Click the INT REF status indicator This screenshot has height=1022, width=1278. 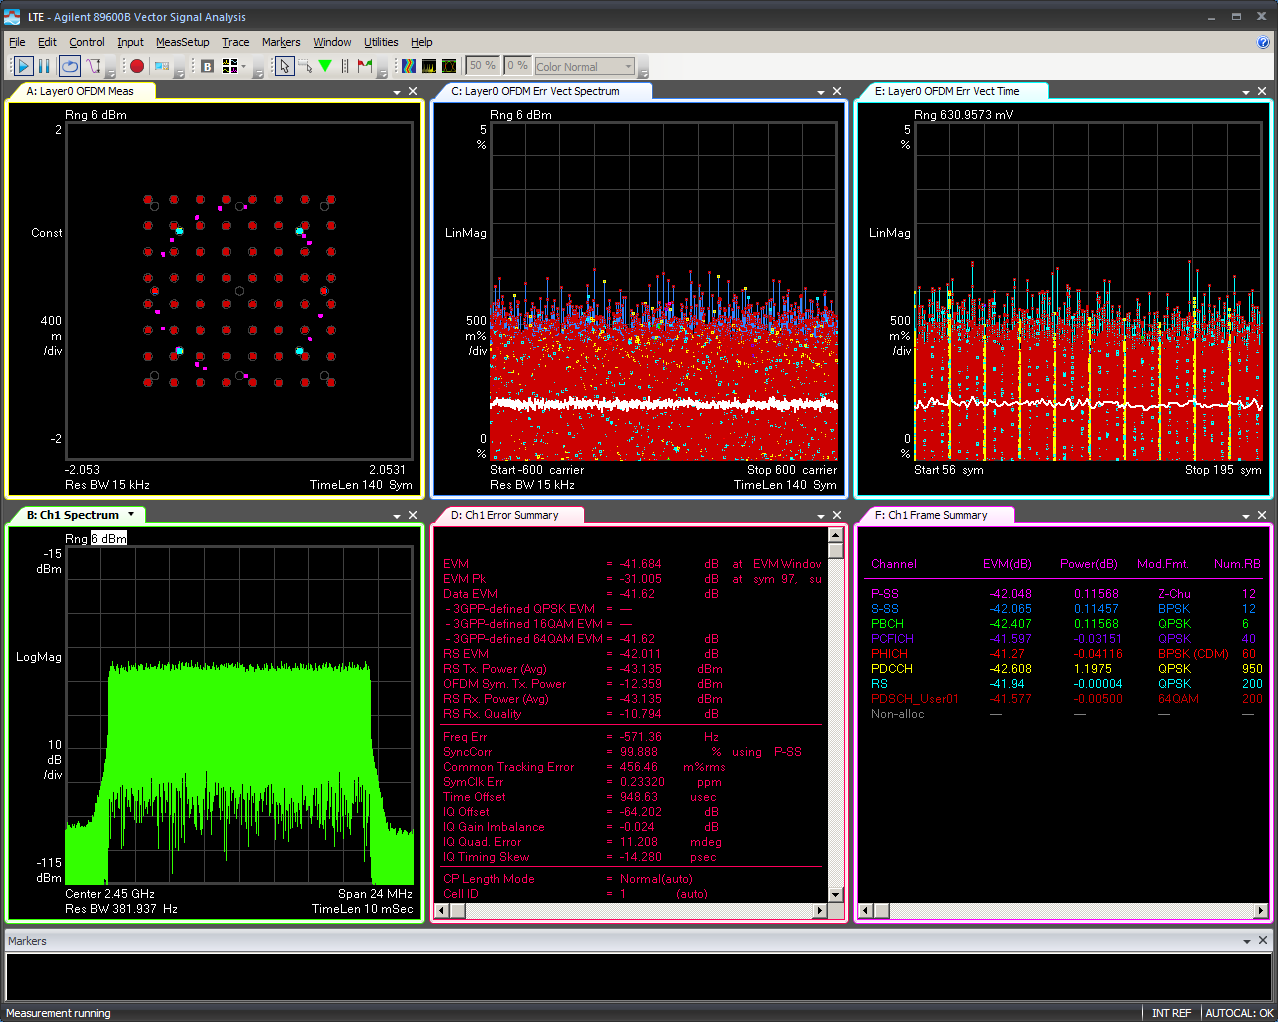coord(1171,1013)
